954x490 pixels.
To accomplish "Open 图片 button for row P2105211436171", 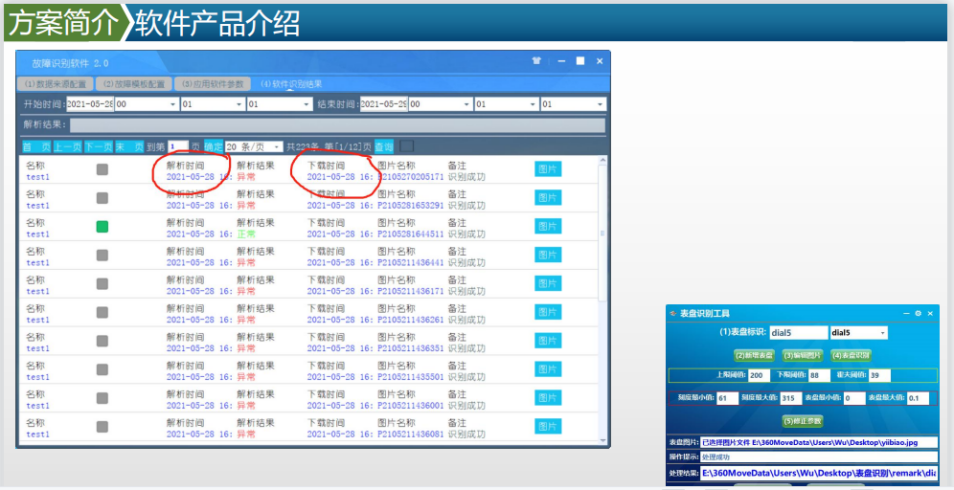I will (548, 284).
